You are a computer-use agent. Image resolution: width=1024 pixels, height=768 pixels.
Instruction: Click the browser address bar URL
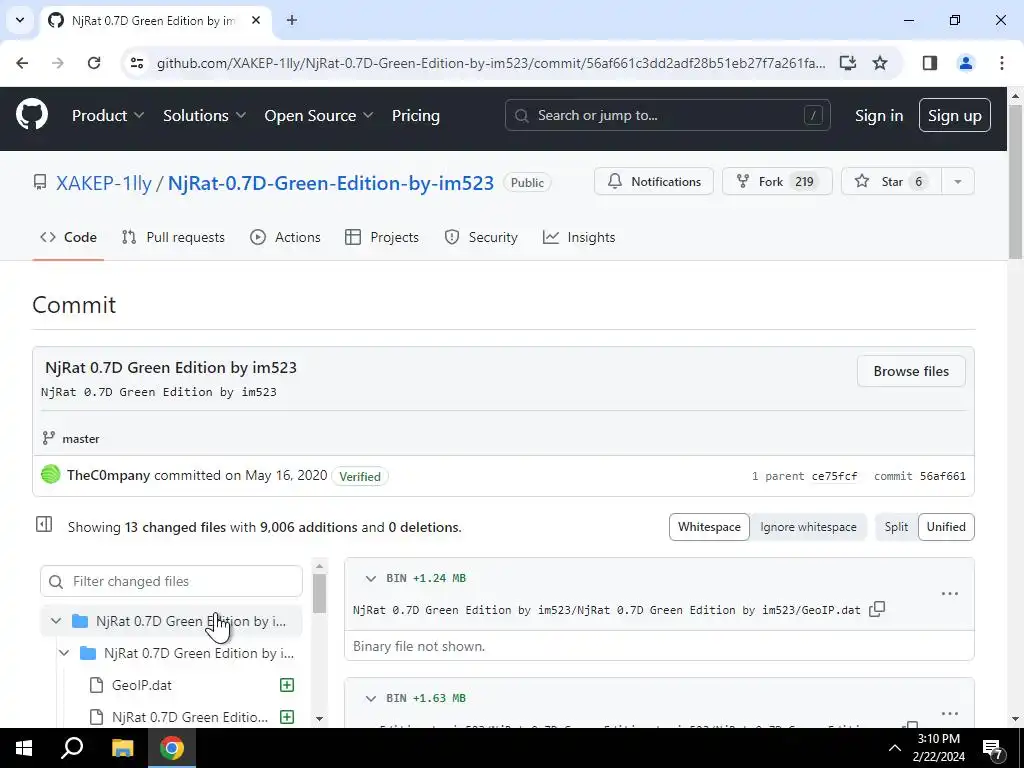[490, 63]
